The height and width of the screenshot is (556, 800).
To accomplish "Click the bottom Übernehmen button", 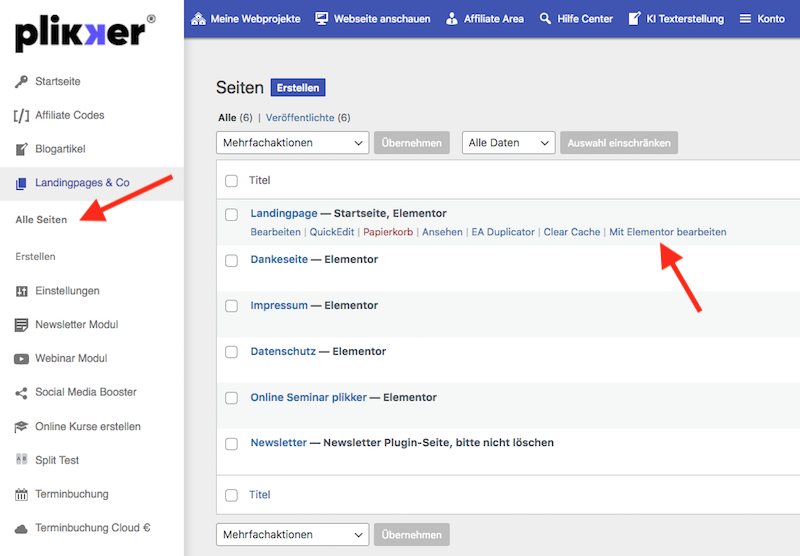I will click(412, 535).
